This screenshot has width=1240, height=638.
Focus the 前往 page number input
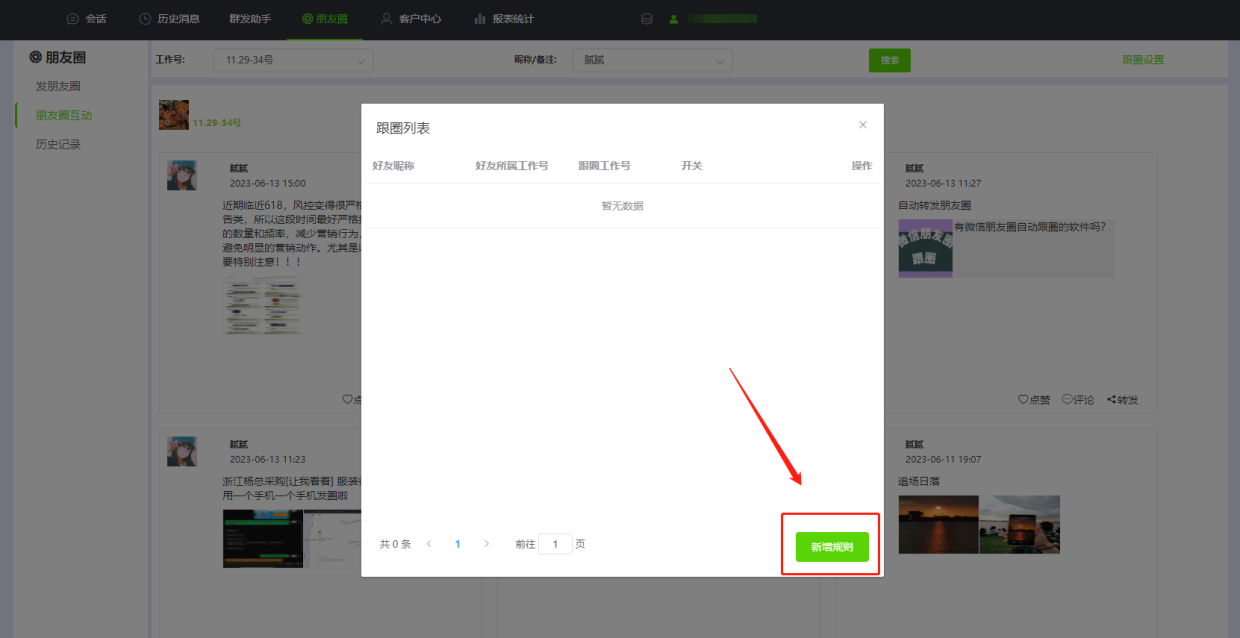pyautogui.click(x=555, y=544)
